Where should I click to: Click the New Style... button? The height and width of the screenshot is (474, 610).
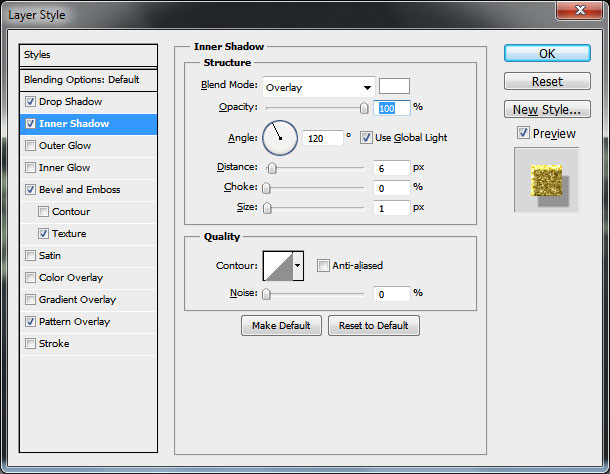click(x=547, y=109)
